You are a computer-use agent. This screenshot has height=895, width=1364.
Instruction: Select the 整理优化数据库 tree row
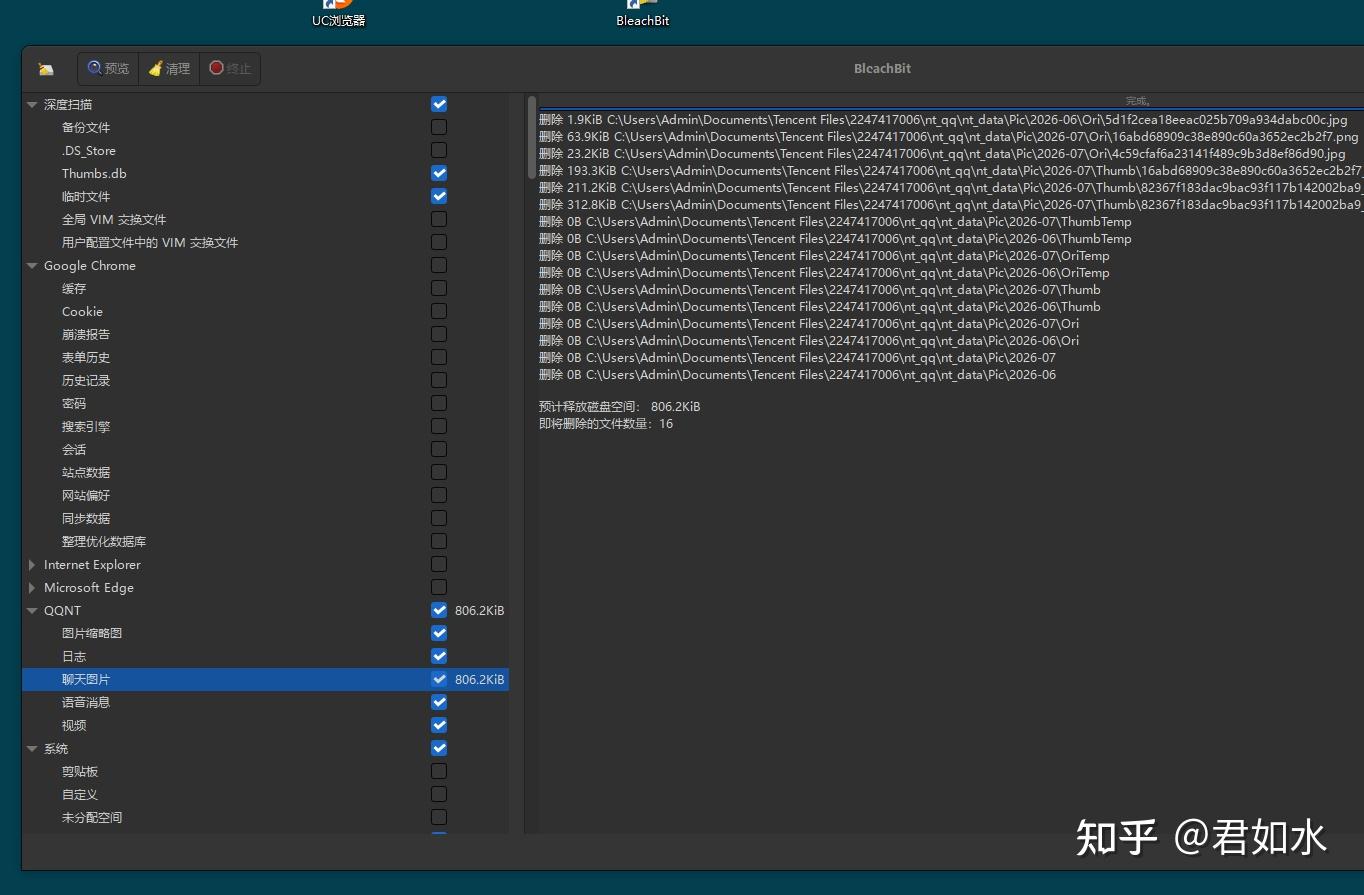click(265, 542)
